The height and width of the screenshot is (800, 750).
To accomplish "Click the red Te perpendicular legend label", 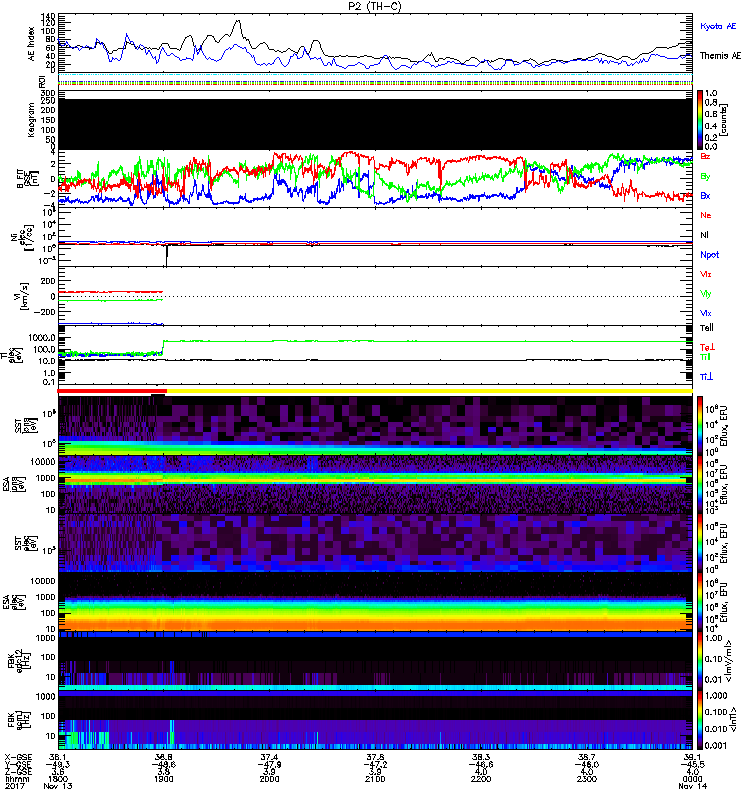I will pyautogui.click(x=708, y=347).
